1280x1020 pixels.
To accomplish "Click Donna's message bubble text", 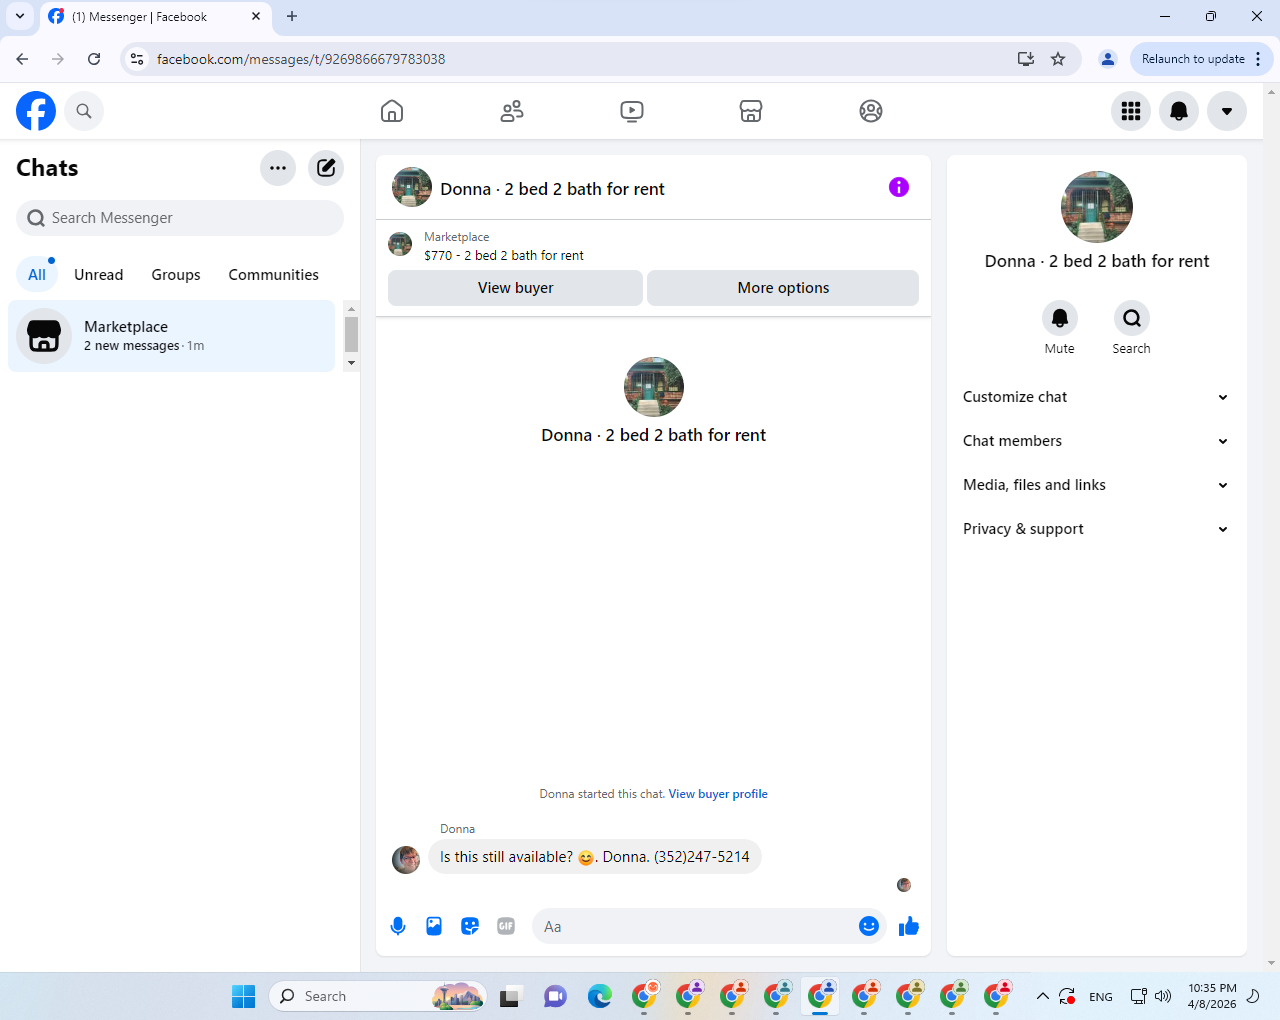I will tap(595, 857).
